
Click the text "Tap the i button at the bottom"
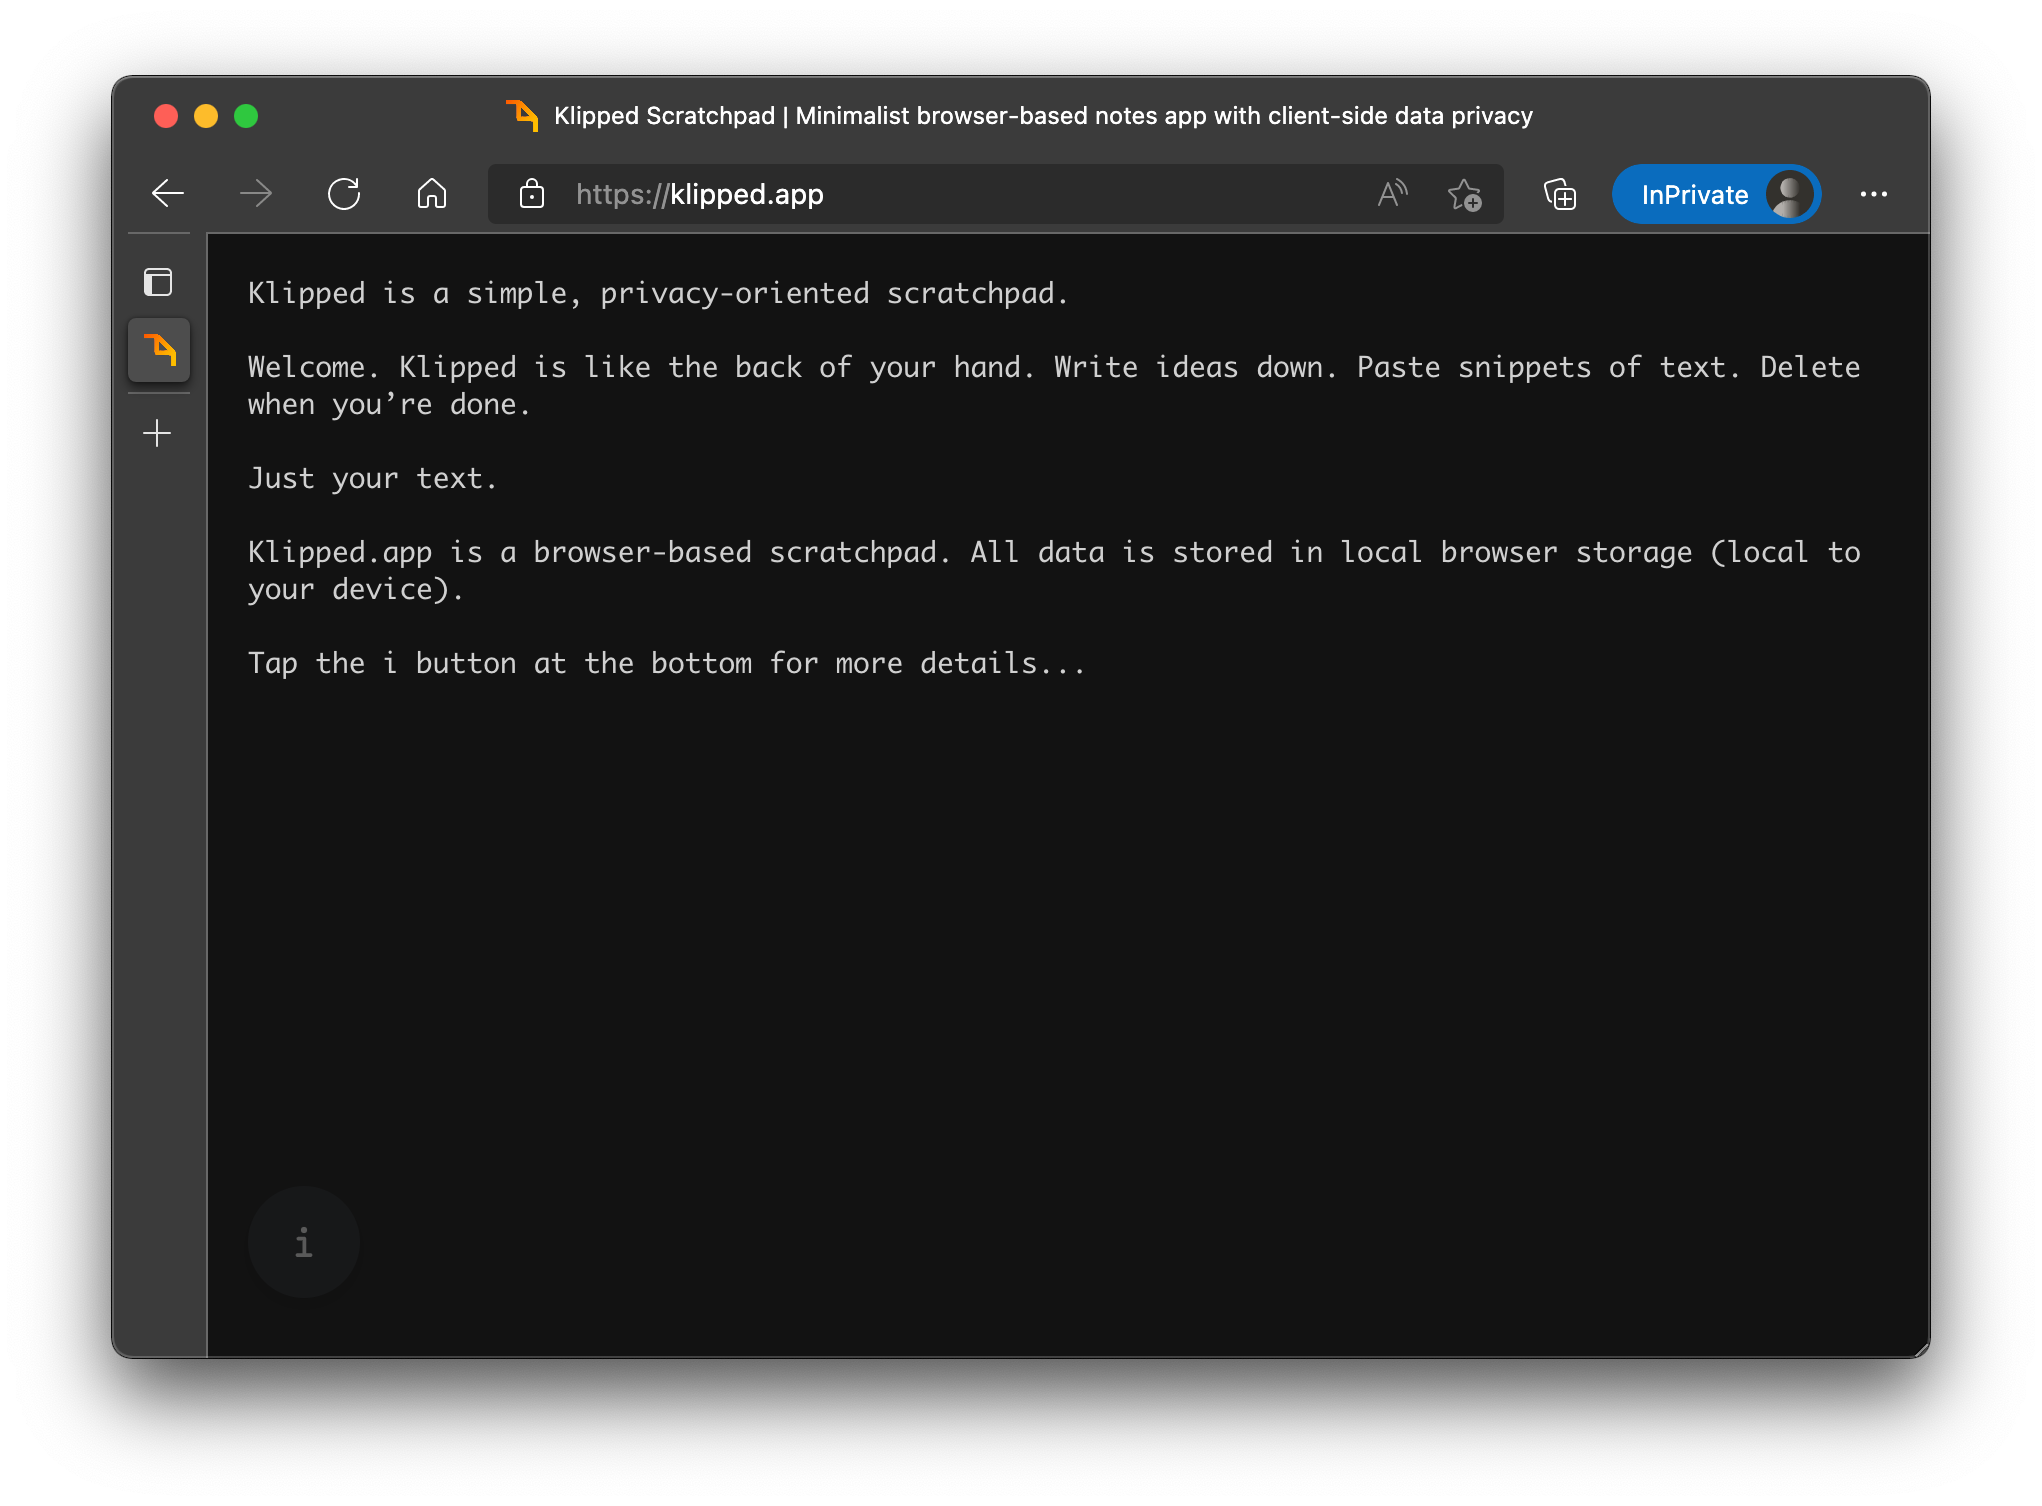(x=500, y=663)
